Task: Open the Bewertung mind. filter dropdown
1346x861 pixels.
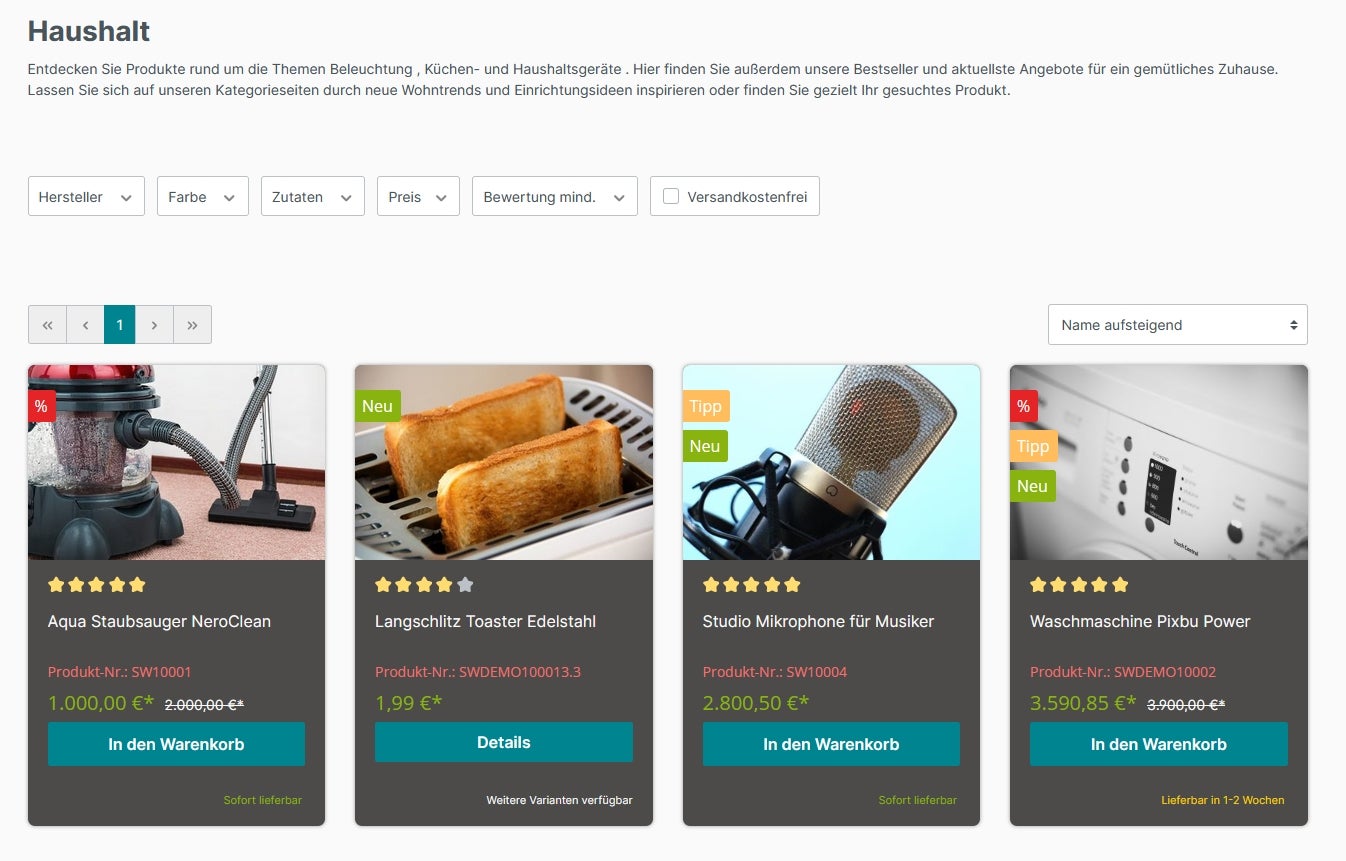Action: coord(555,197)
